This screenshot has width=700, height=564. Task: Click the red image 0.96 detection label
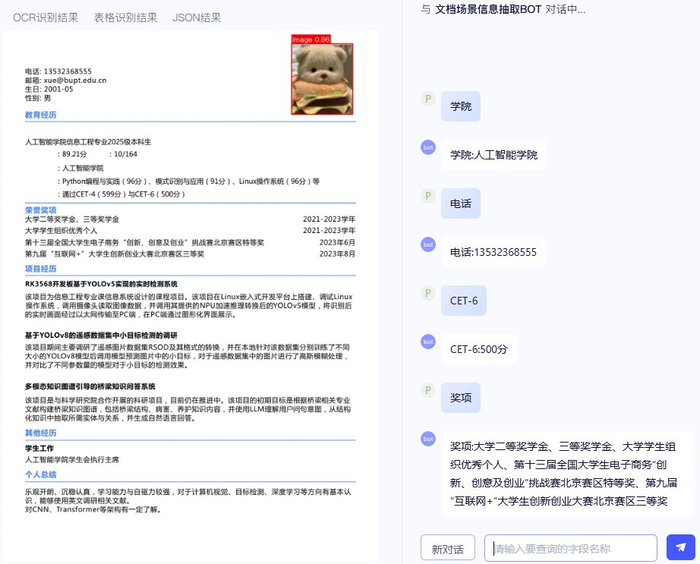click(x=311, y=39)
